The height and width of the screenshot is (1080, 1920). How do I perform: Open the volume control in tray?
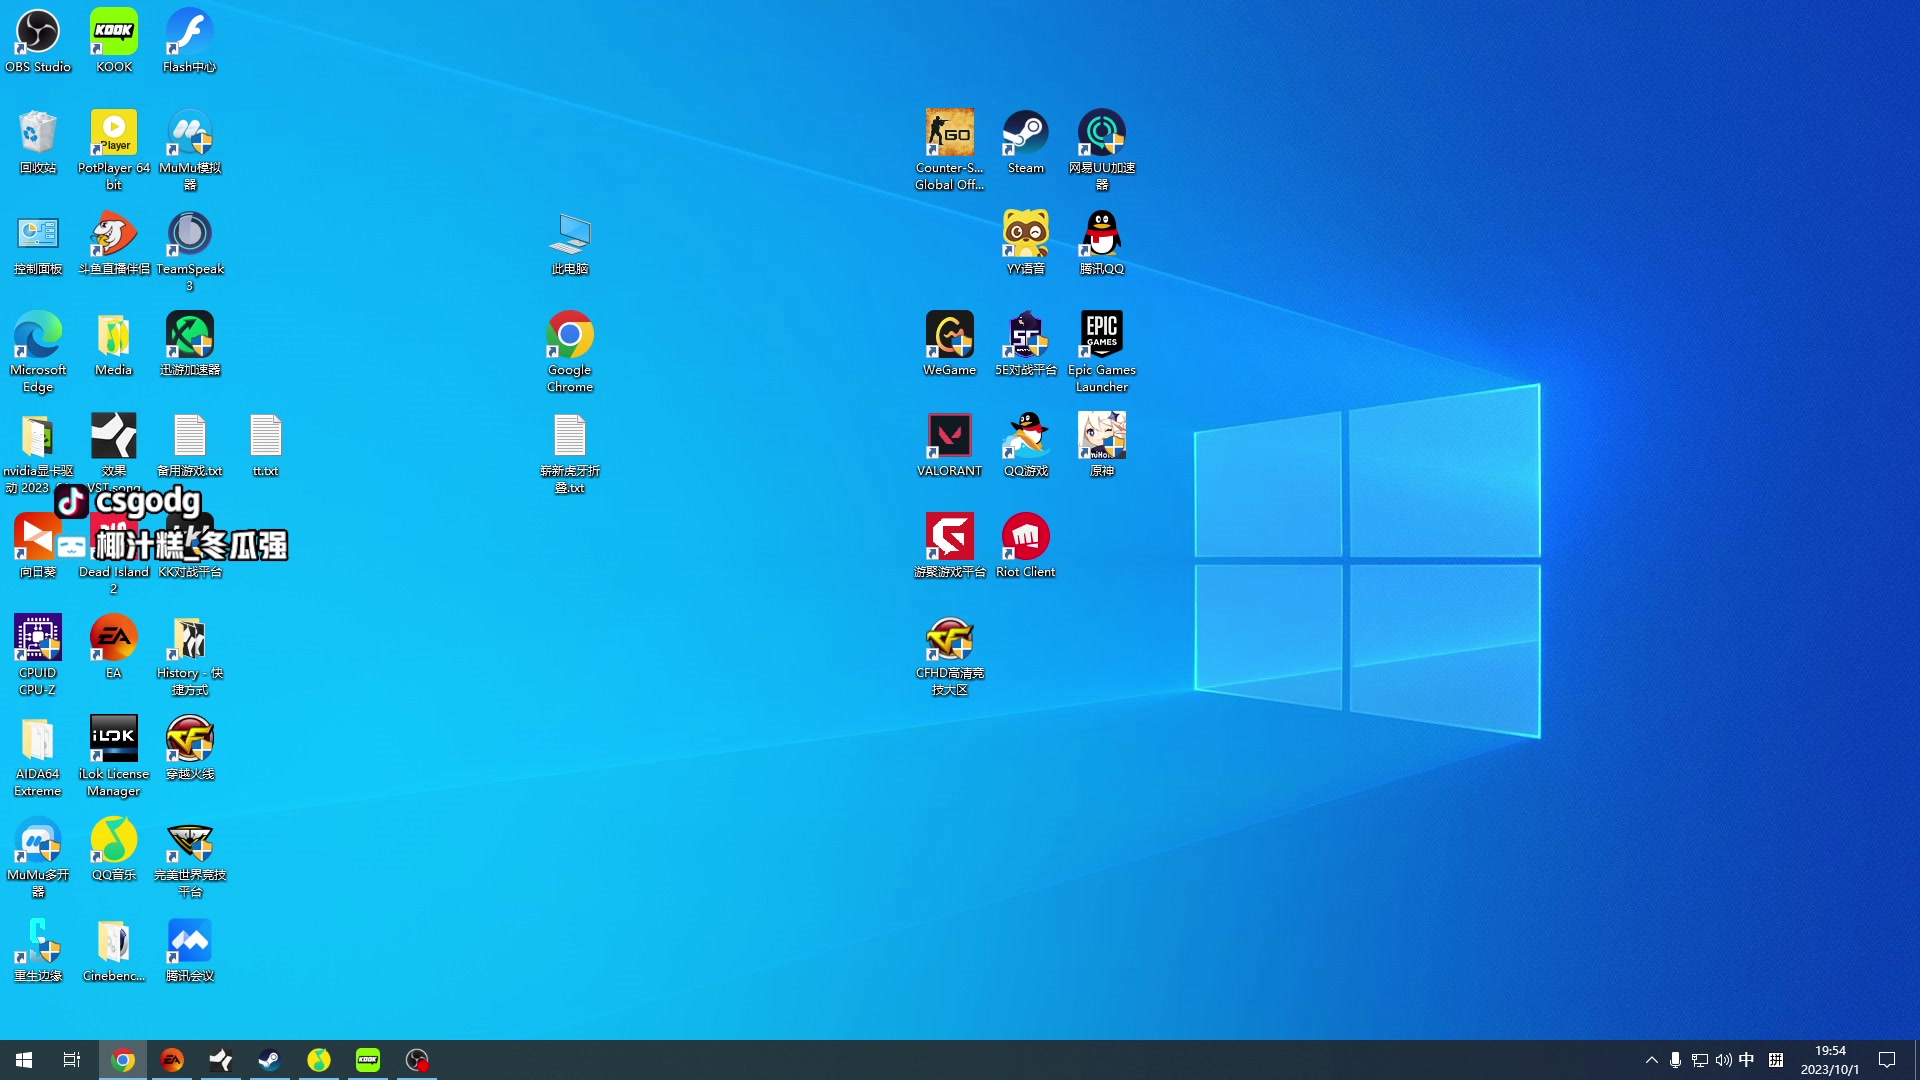(1723, 1060)
